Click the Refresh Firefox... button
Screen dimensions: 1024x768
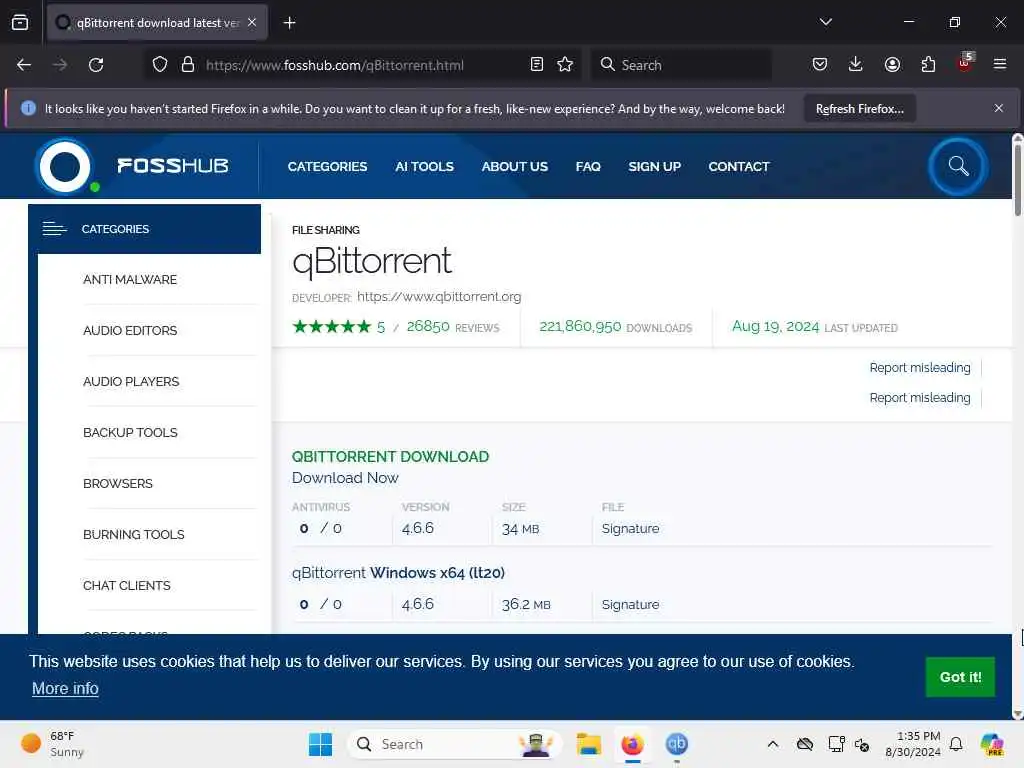859,109
